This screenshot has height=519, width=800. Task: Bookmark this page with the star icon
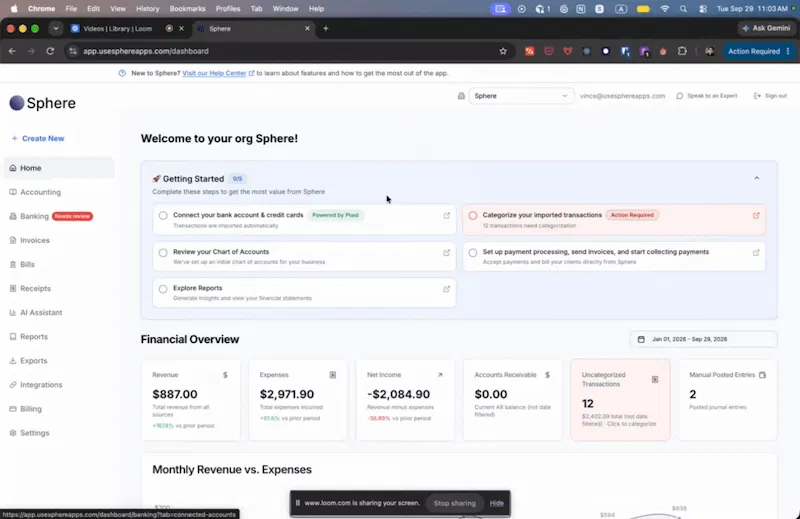[x=503, y=51]
